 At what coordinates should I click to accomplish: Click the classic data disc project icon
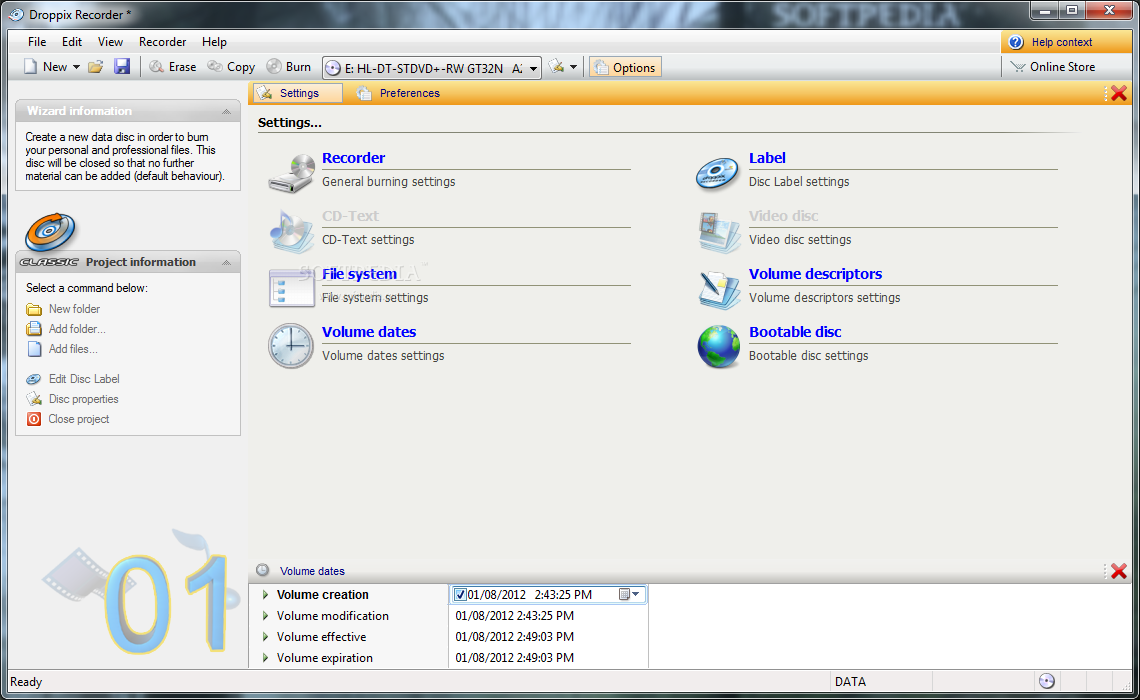50,232
